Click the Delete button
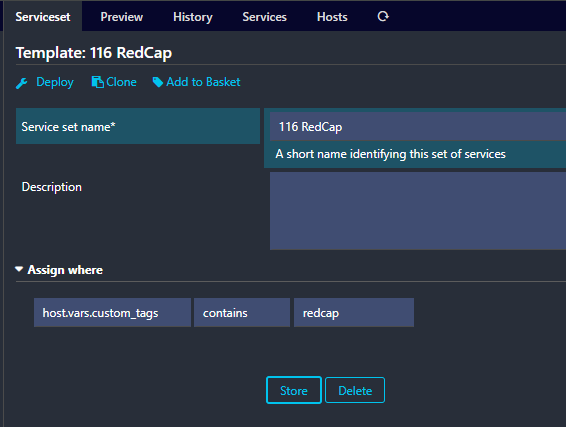Image resolution: width=566 pixels, height=427 pixels. [355, 390]
